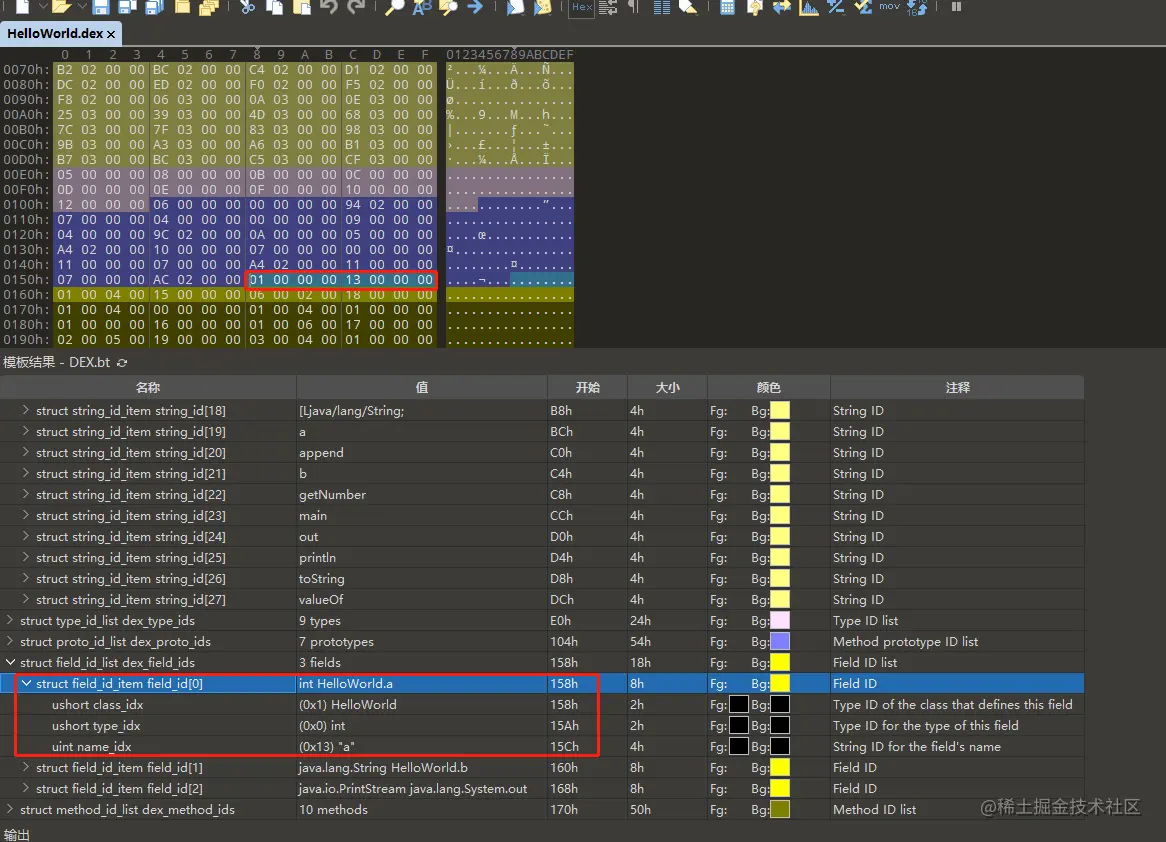Click the Save floppy disk icon

(101, 7)
